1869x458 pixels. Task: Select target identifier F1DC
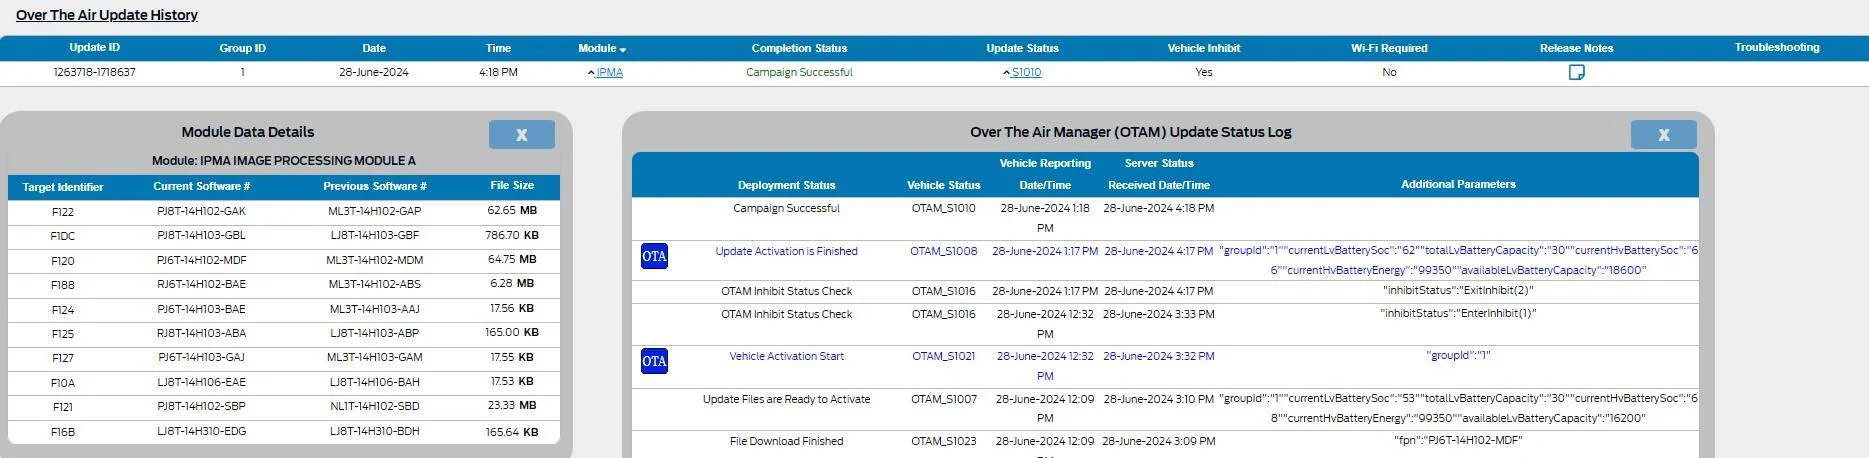point(62,236)
